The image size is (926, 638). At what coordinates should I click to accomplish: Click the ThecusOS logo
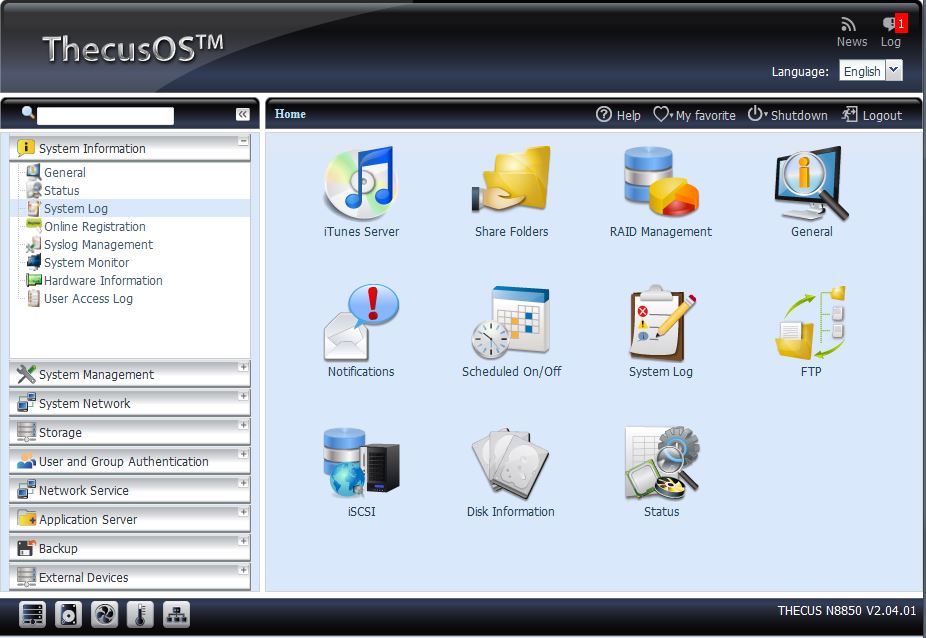tap(133, 48)
